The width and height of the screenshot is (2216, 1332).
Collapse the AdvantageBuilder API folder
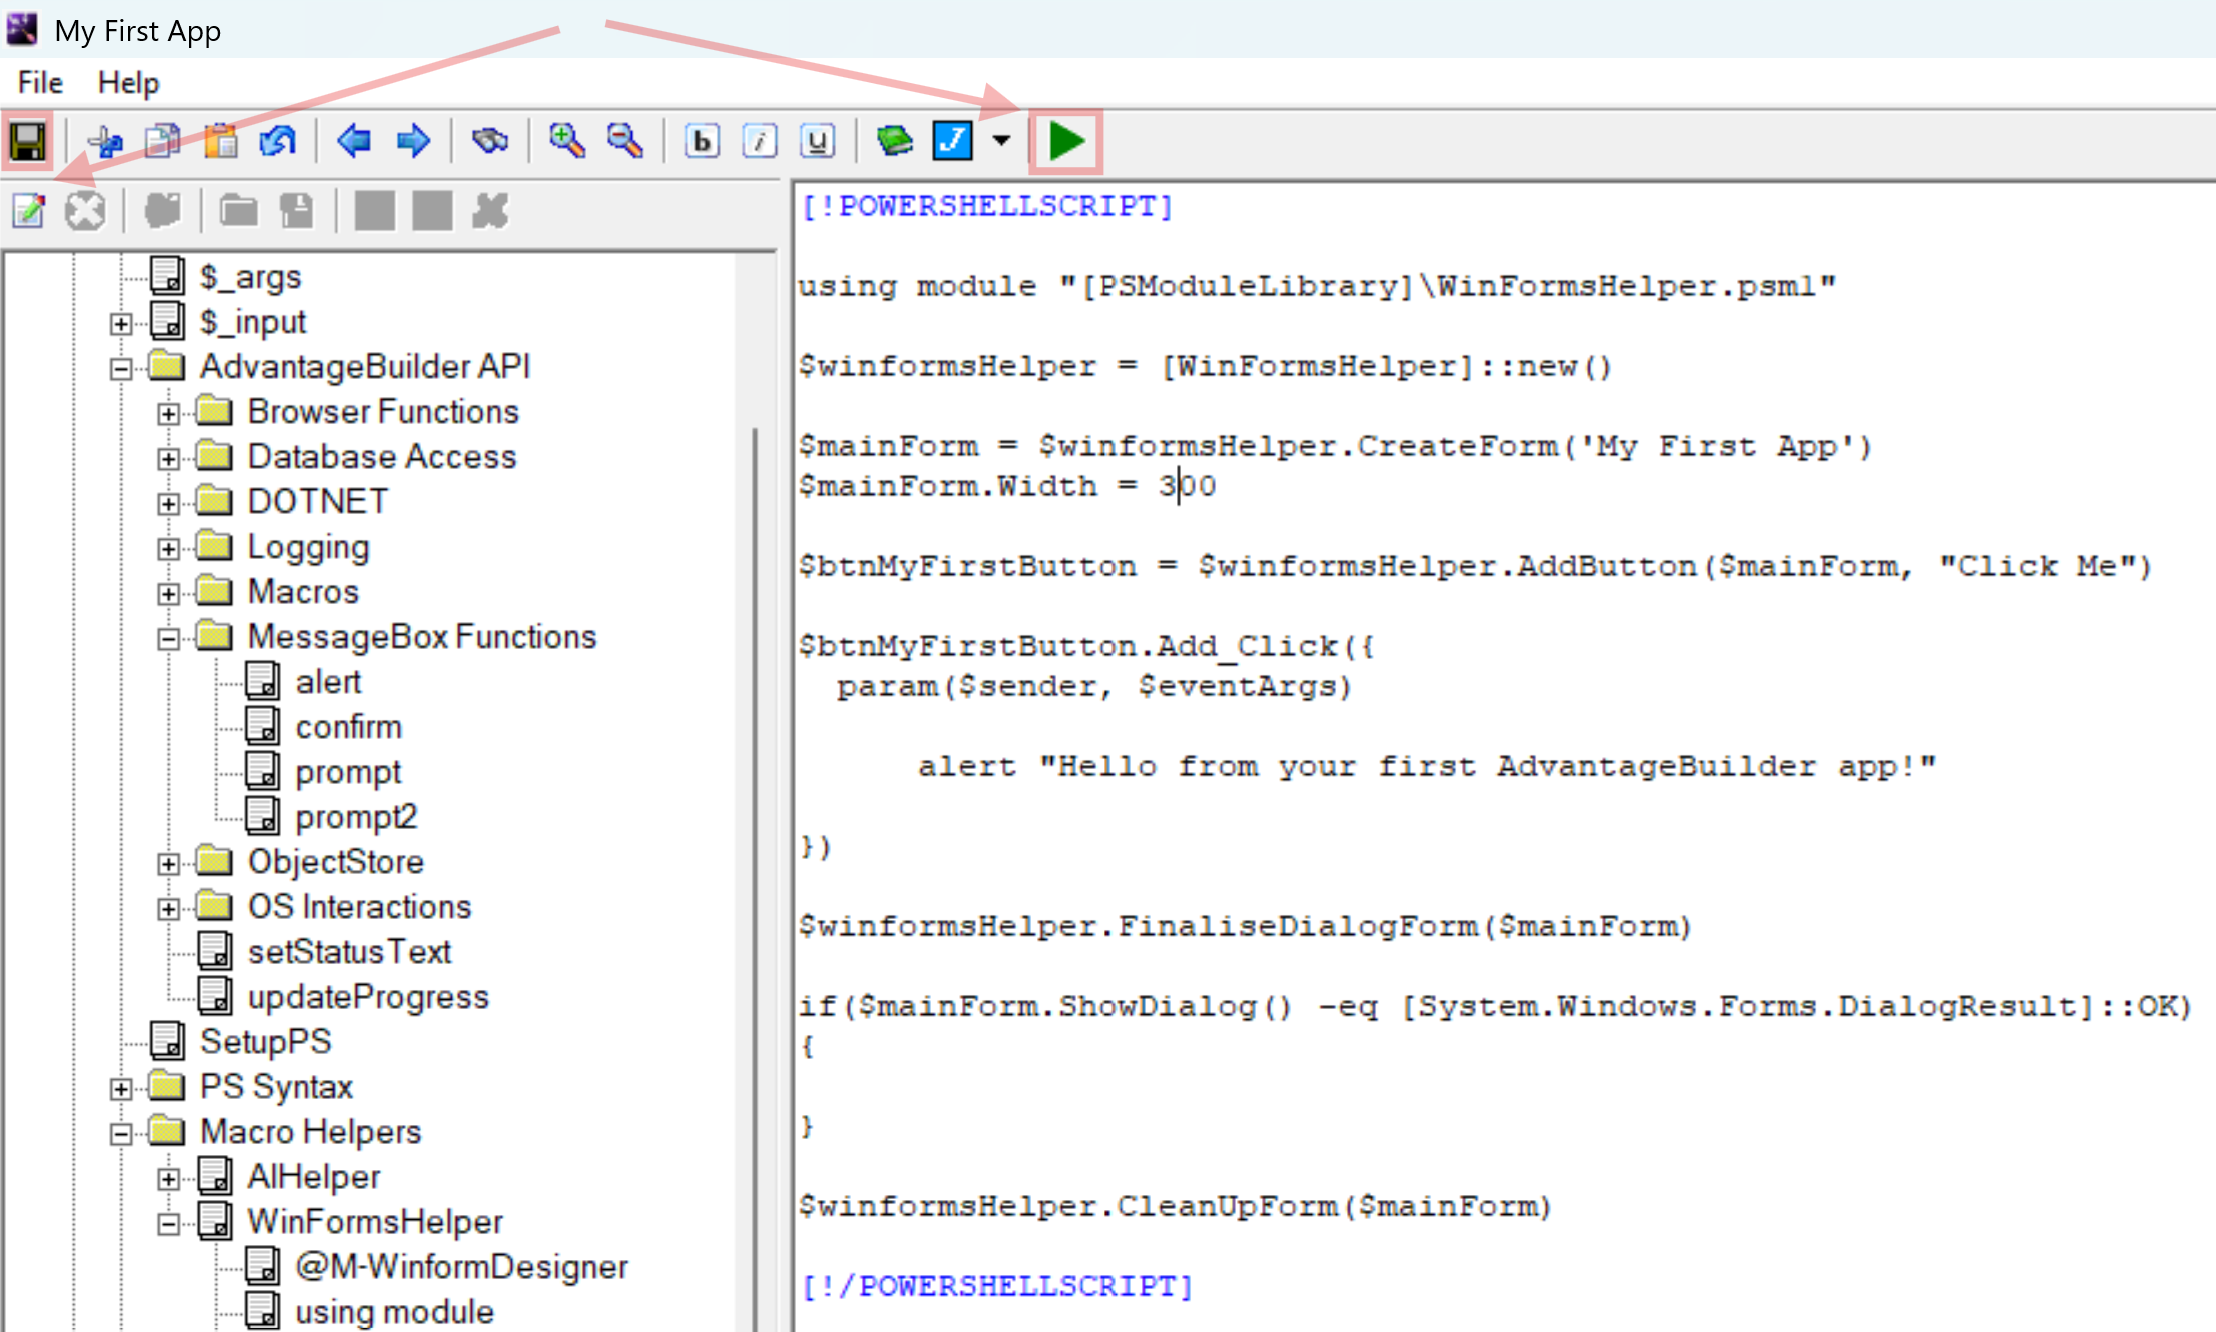(x=121, y=368)
